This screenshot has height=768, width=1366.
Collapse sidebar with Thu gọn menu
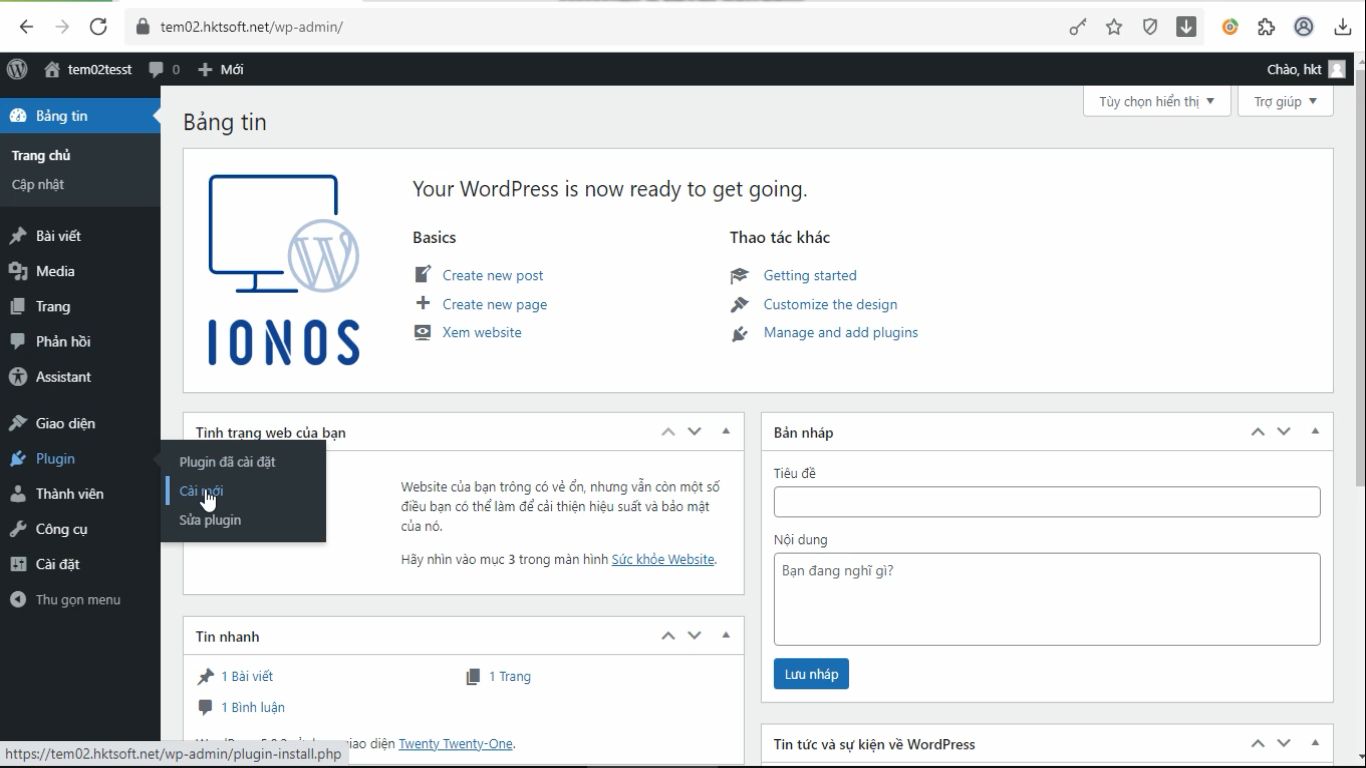click(x=77, y=600)
